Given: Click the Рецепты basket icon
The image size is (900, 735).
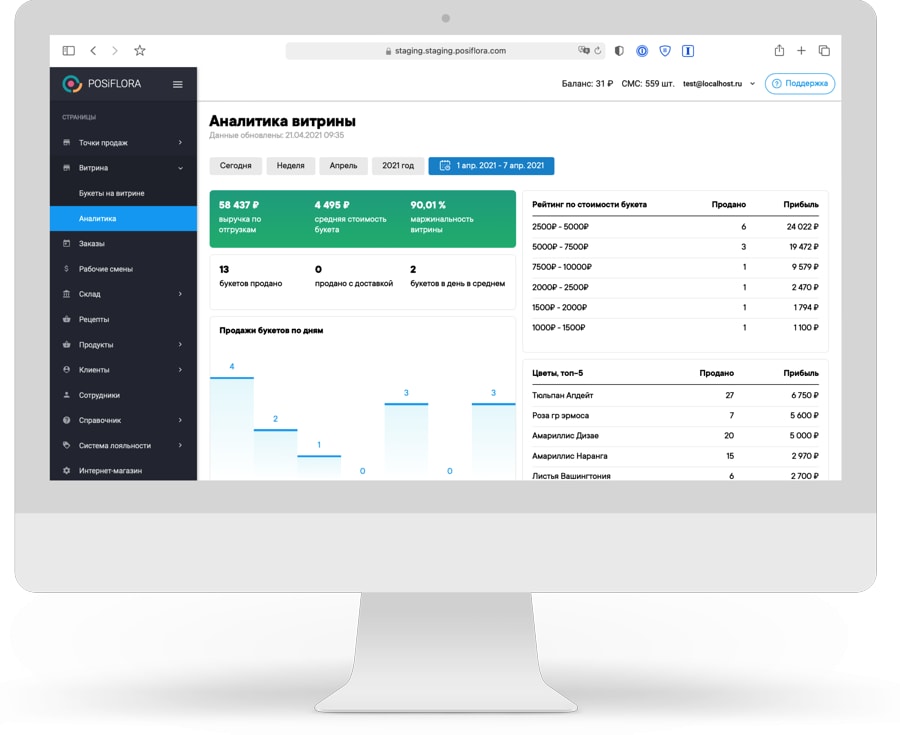Looking at the screenshot, I should (67, 319).
